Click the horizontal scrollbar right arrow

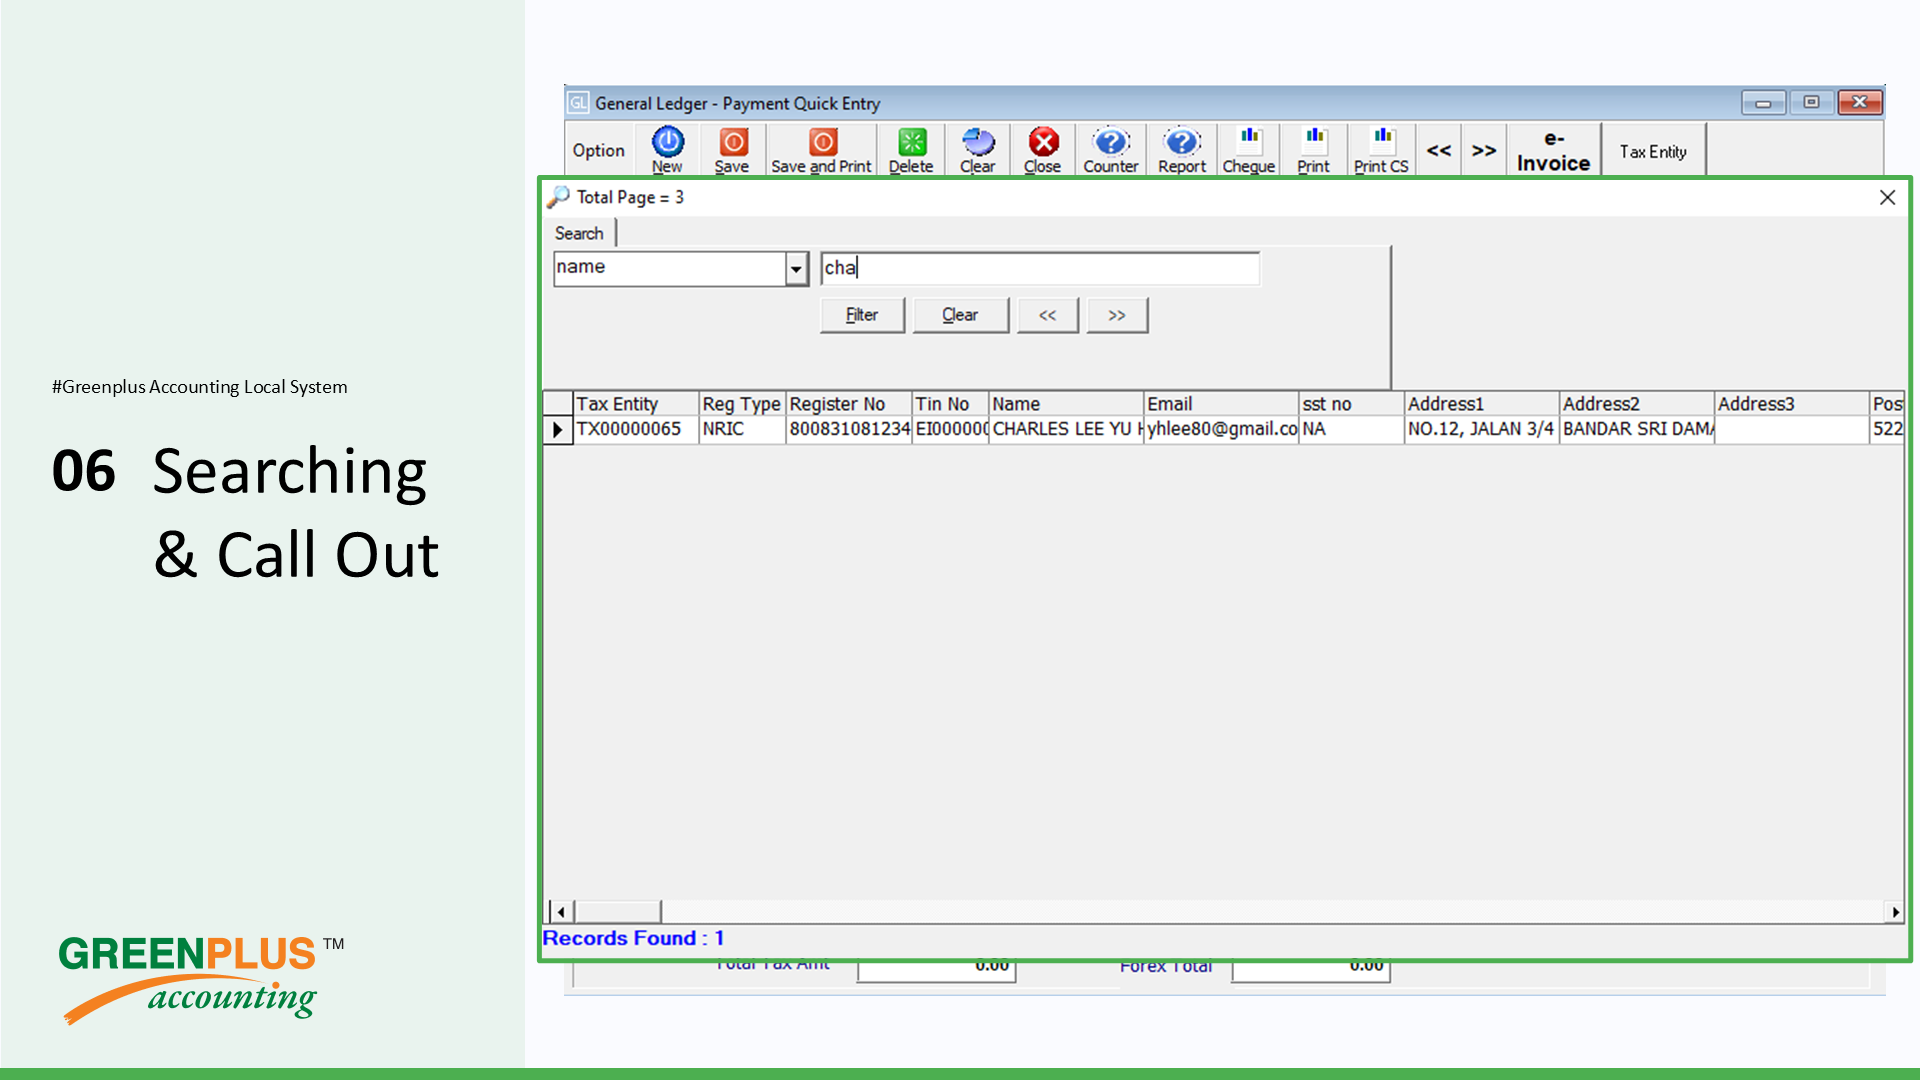pyautogui.click(x=1895, y=912)
